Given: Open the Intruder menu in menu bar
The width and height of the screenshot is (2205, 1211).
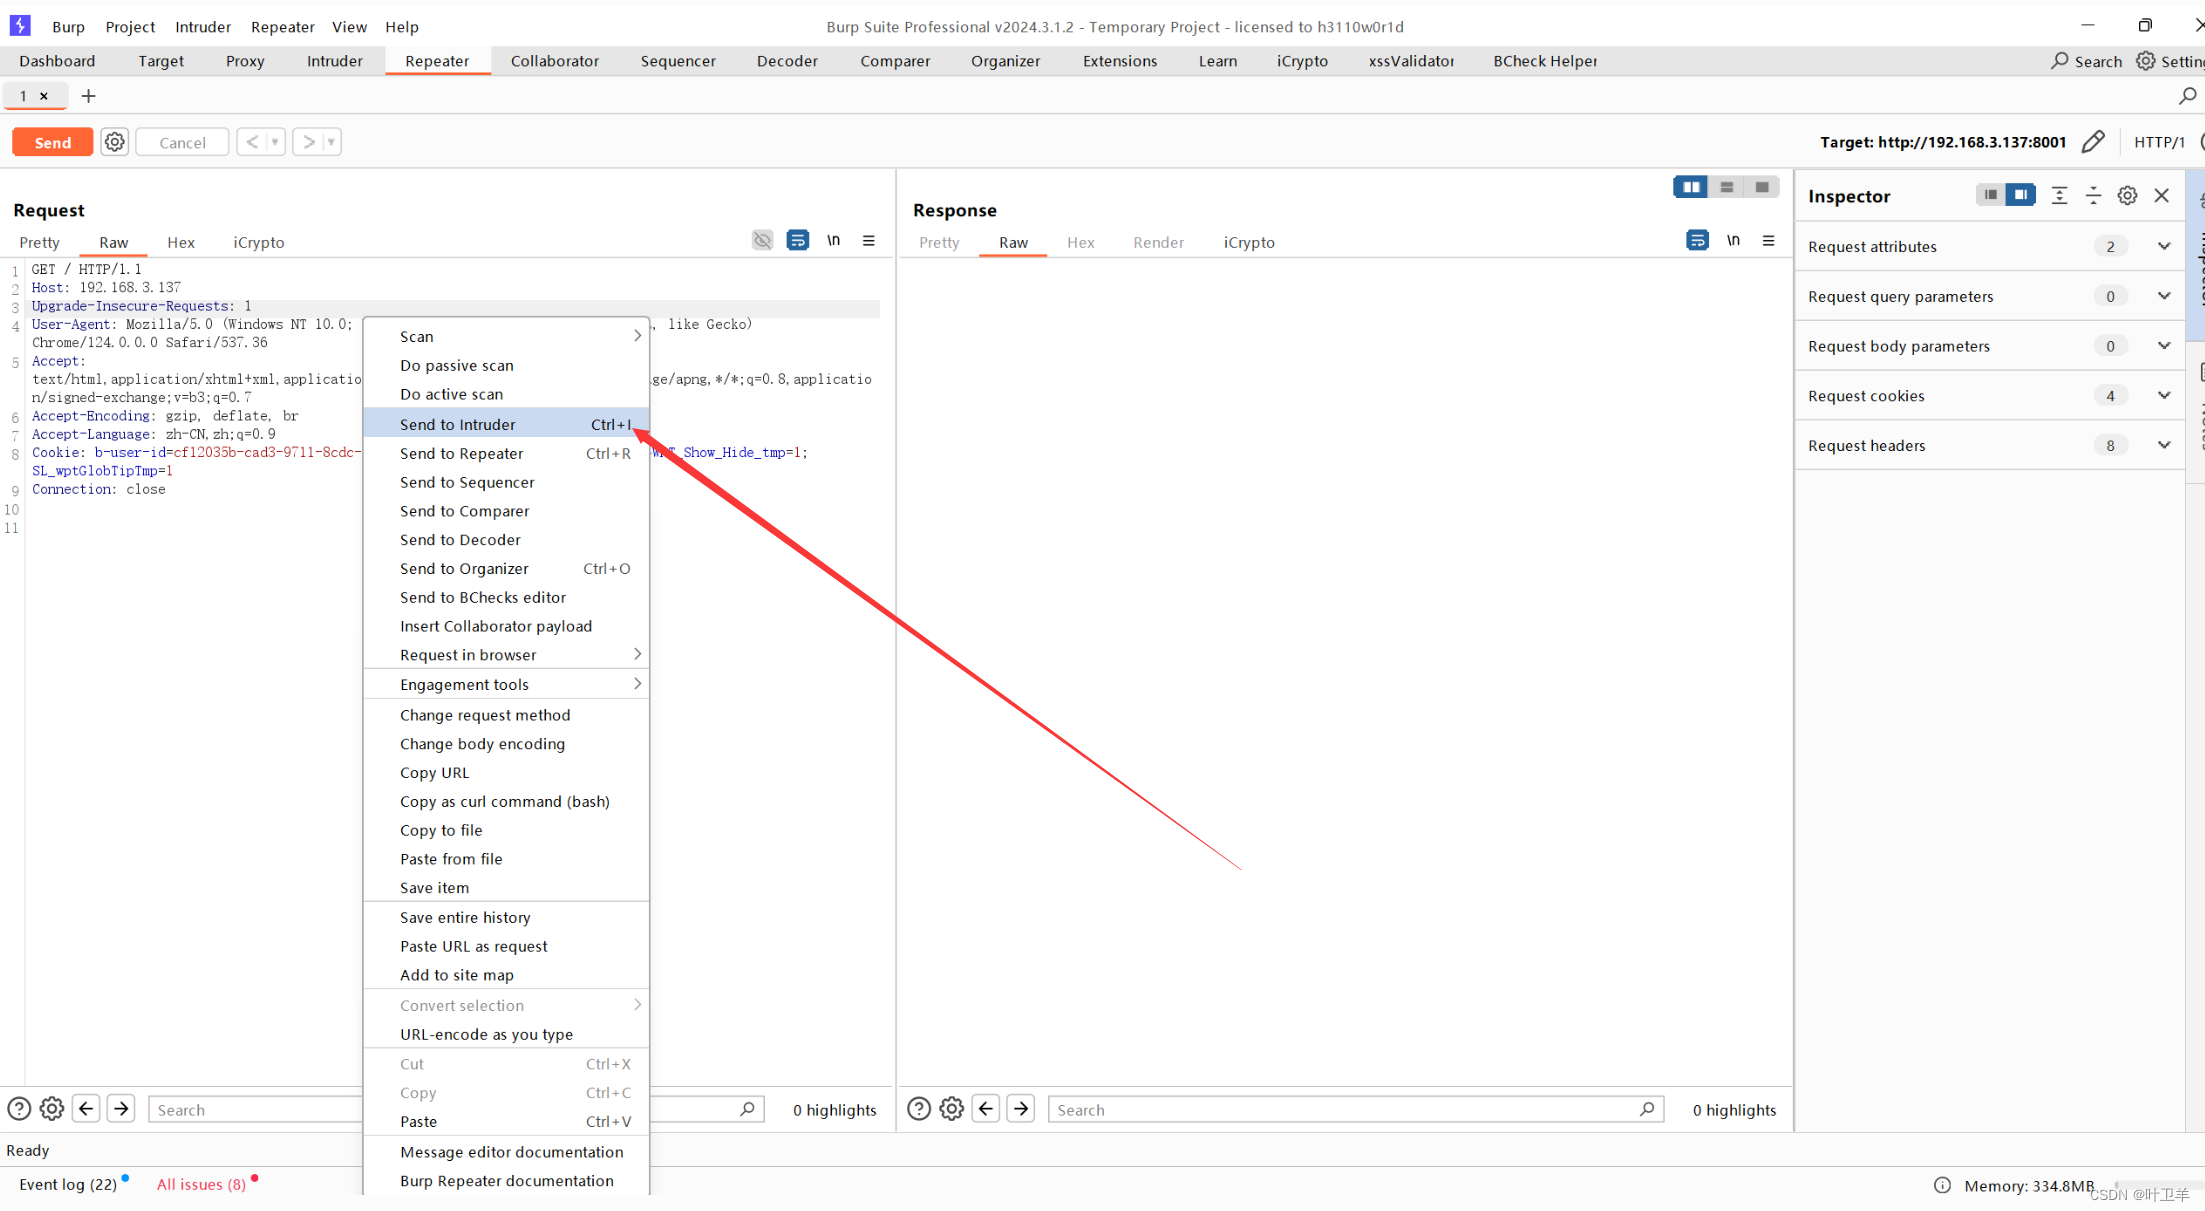Looking at the screenshot, I should pos(203,26).
